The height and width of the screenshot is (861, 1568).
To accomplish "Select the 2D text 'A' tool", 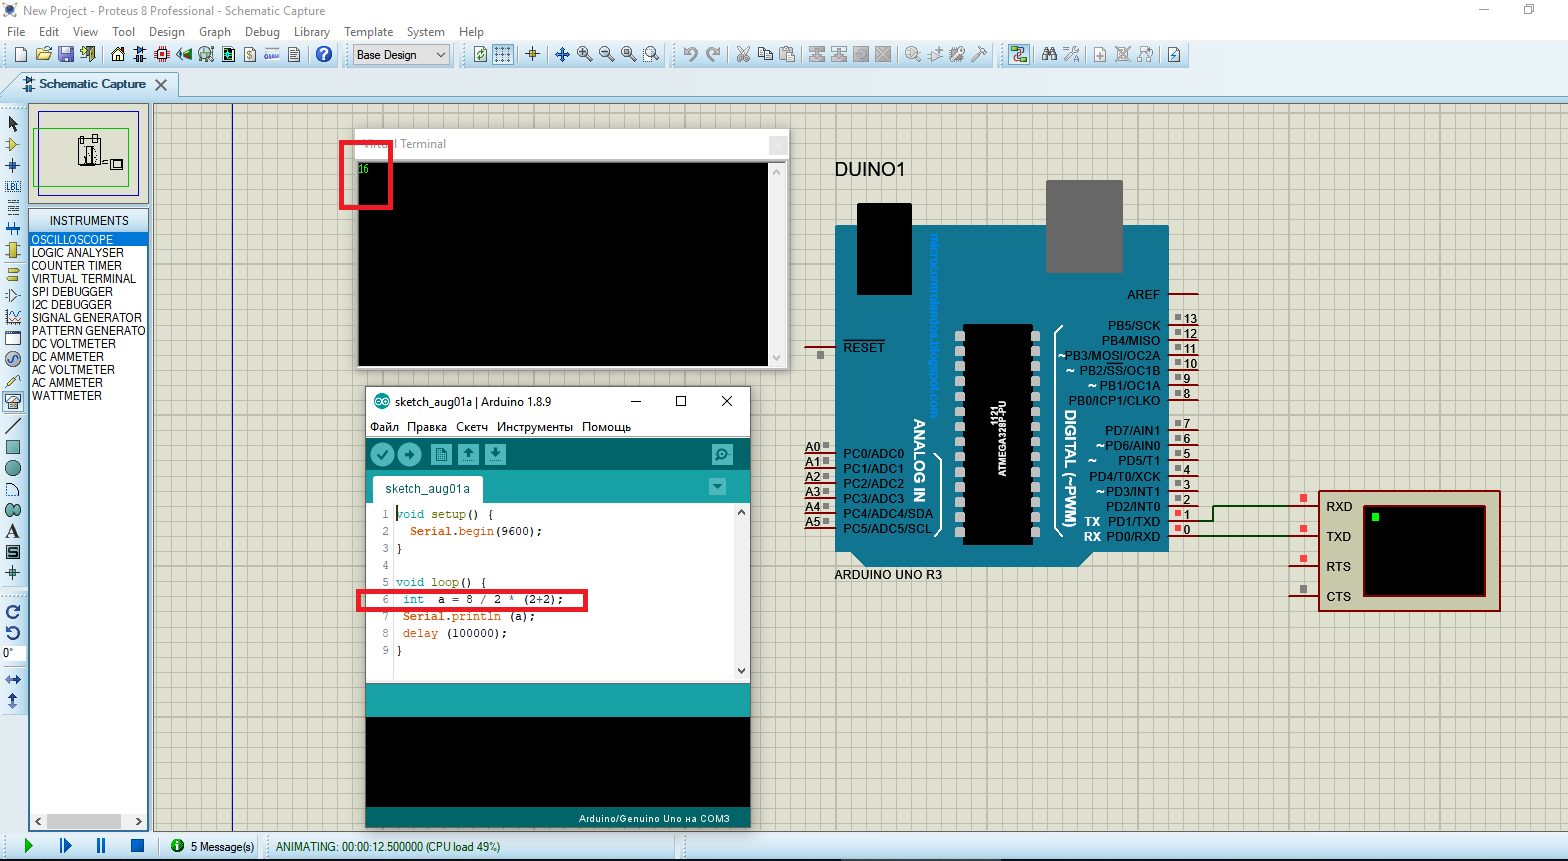I will pyautogui.click(x=13, y=531).
